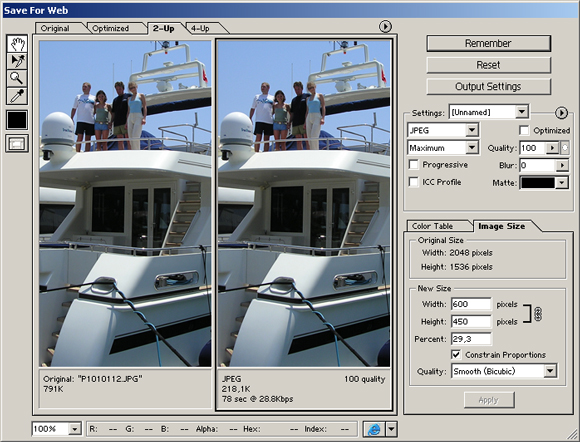This screenshot has width=580, height=442.
Task: Uncheck Constrain Proportions
Action: 456,355
